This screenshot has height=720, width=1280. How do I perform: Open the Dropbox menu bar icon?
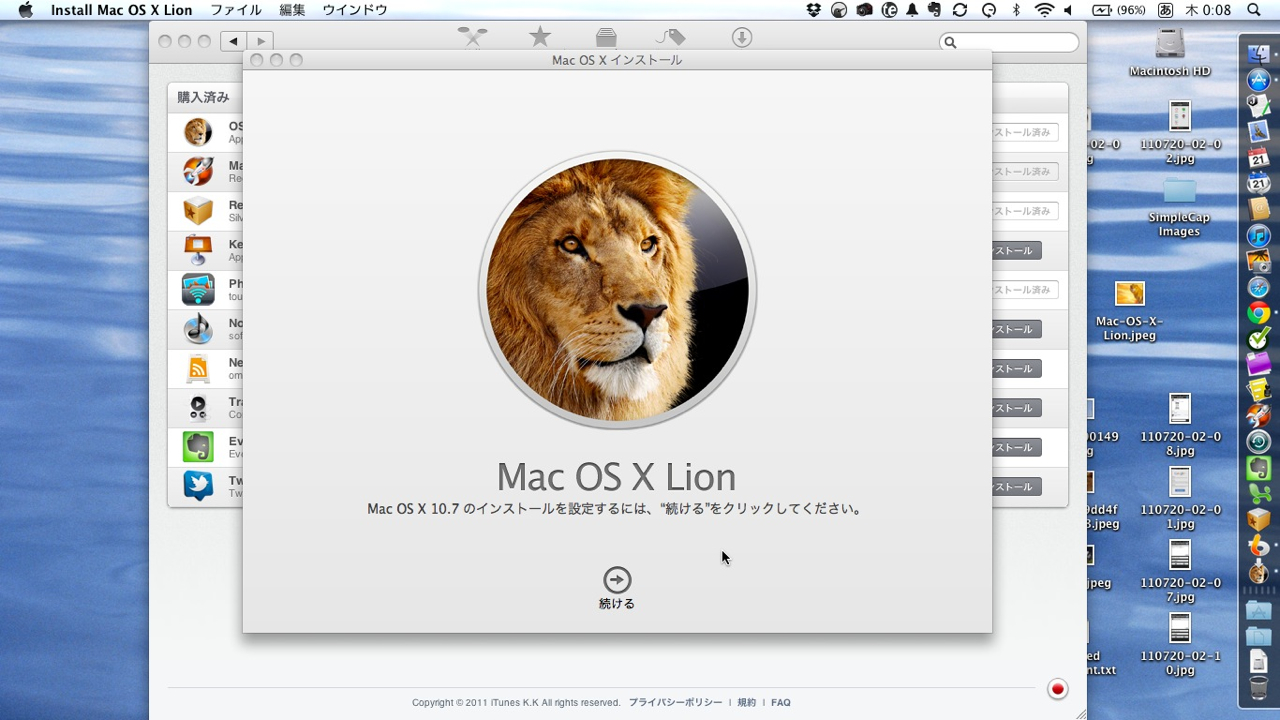tap(814, 10)
